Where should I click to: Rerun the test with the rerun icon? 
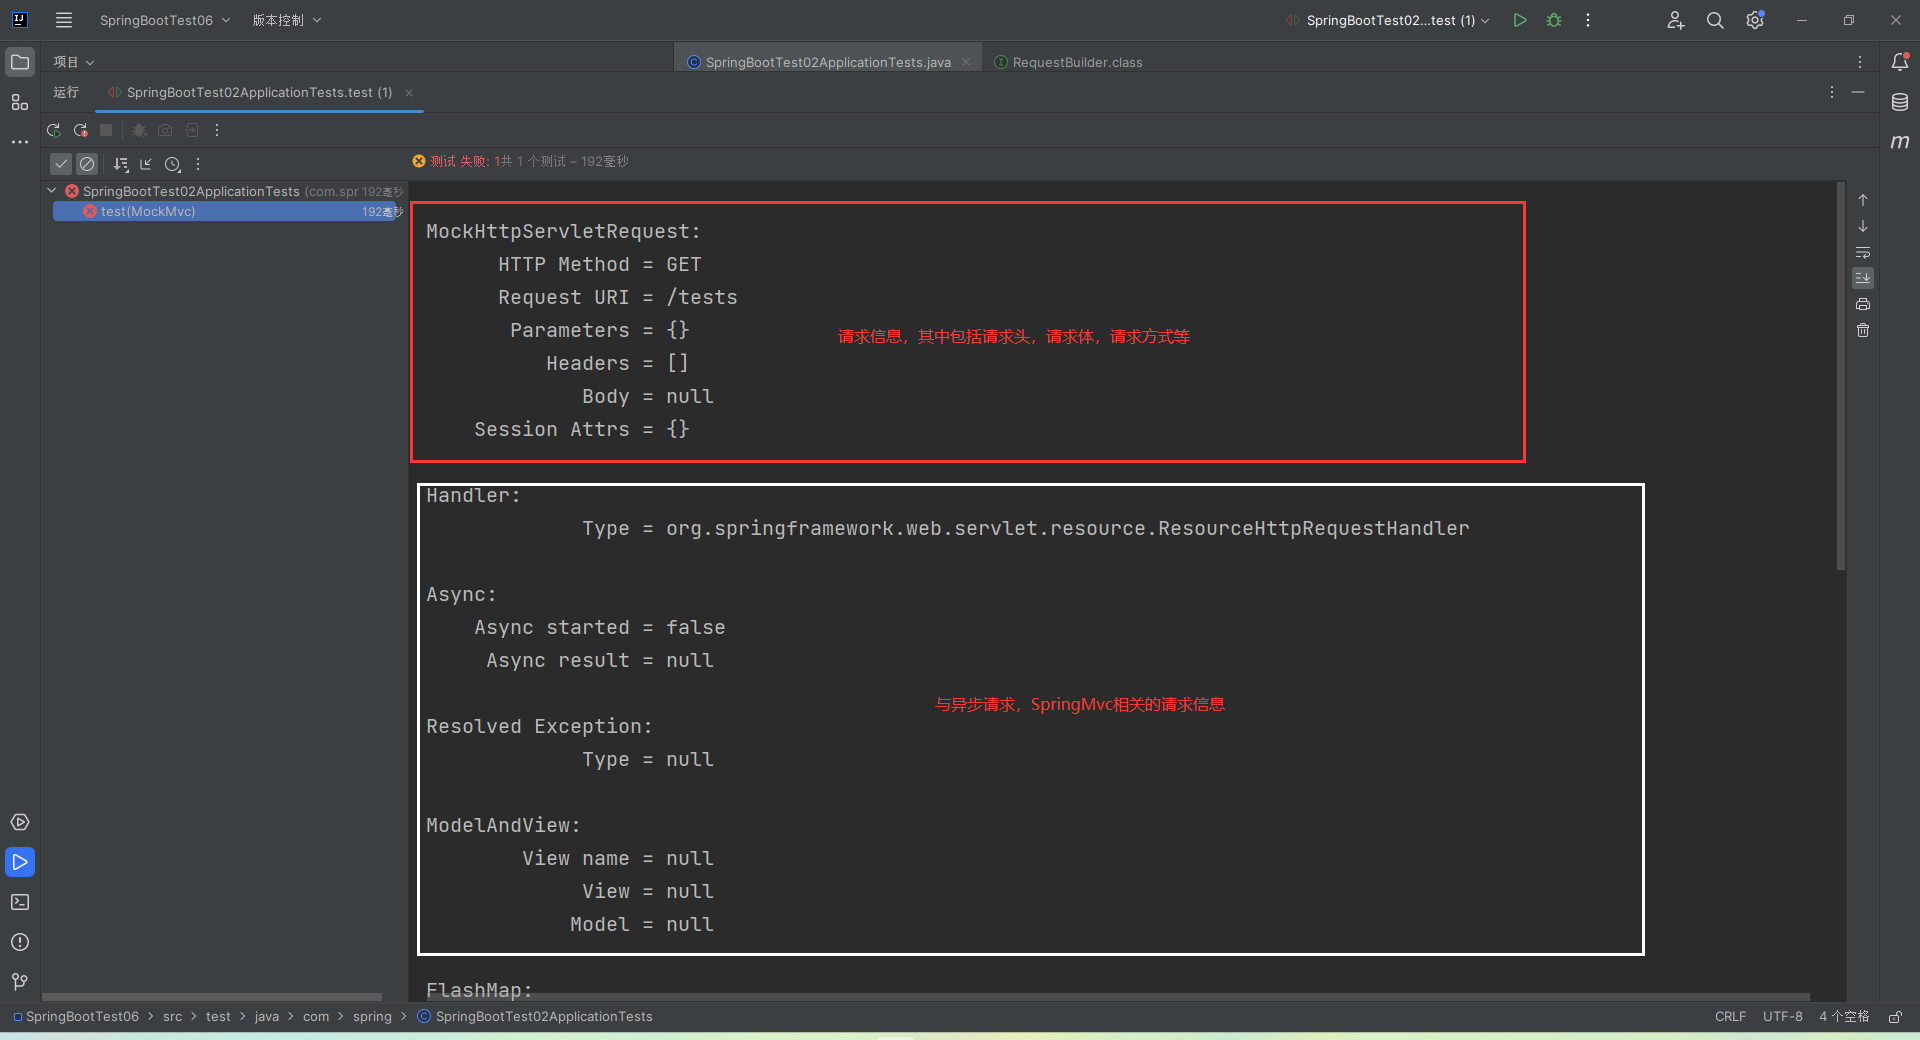(54, 130)
